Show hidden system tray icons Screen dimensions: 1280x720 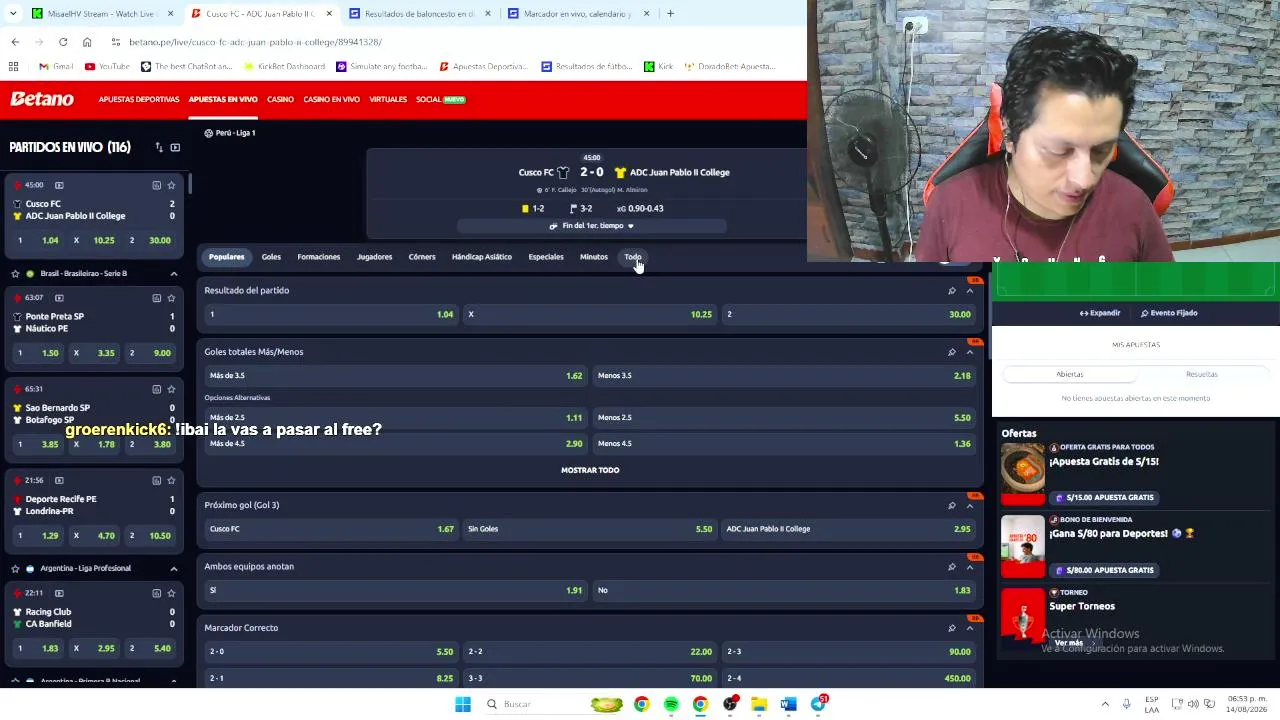pyautogui.click(x=1105, y=704)
